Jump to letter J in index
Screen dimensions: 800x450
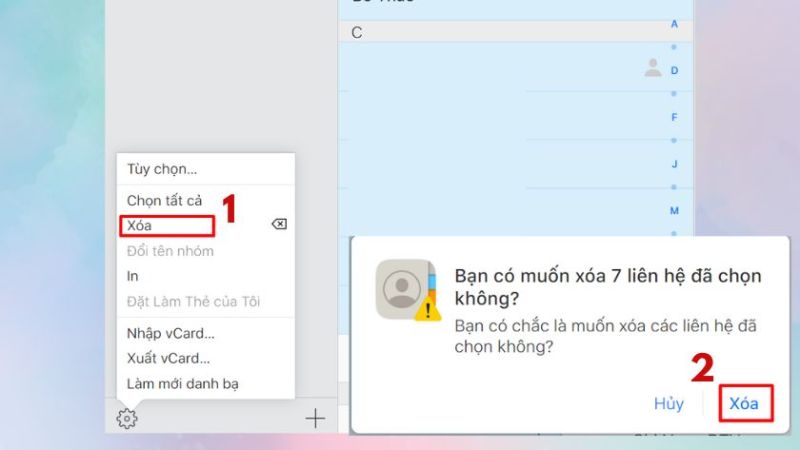pyautogui.click(x=674, y=164)
